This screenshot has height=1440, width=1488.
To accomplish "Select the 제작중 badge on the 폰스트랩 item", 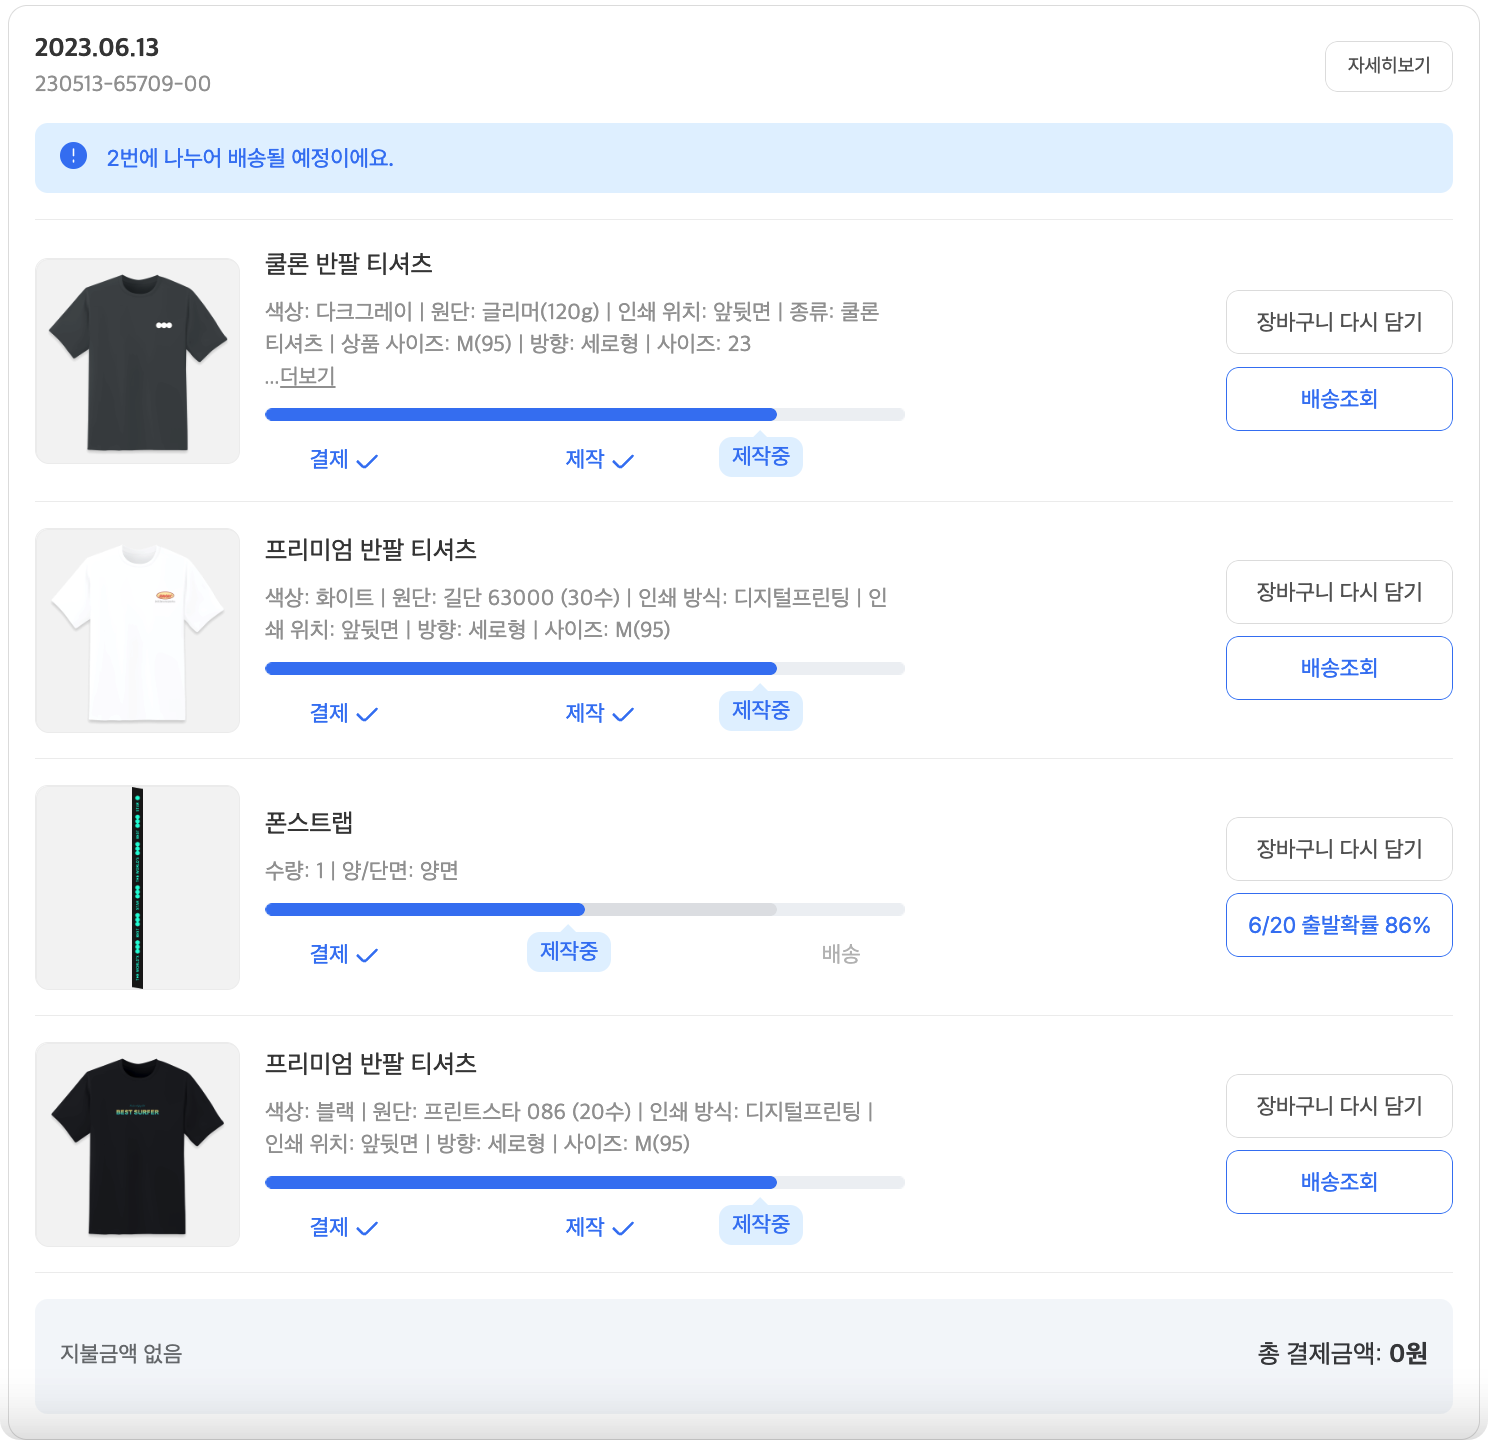I will [568, 951].
